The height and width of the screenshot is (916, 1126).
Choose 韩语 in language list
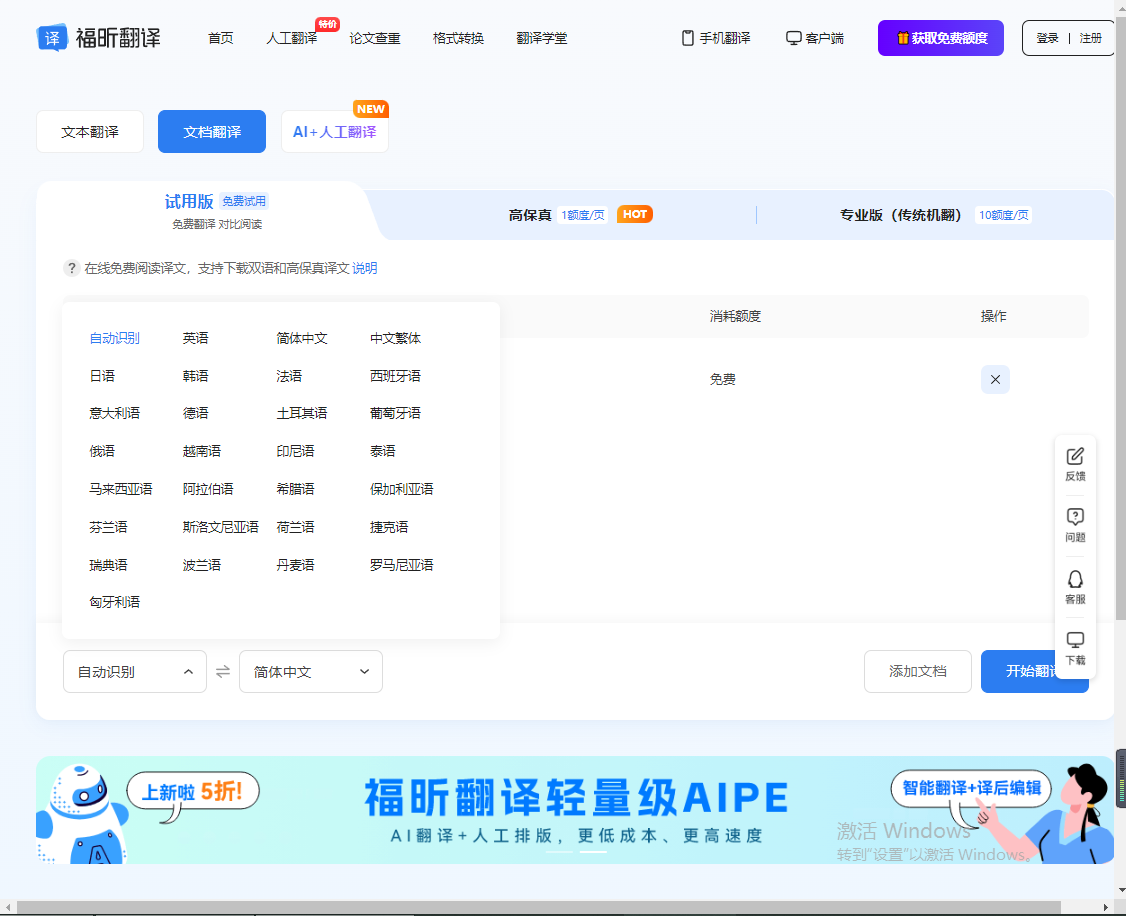pos(195,376)
